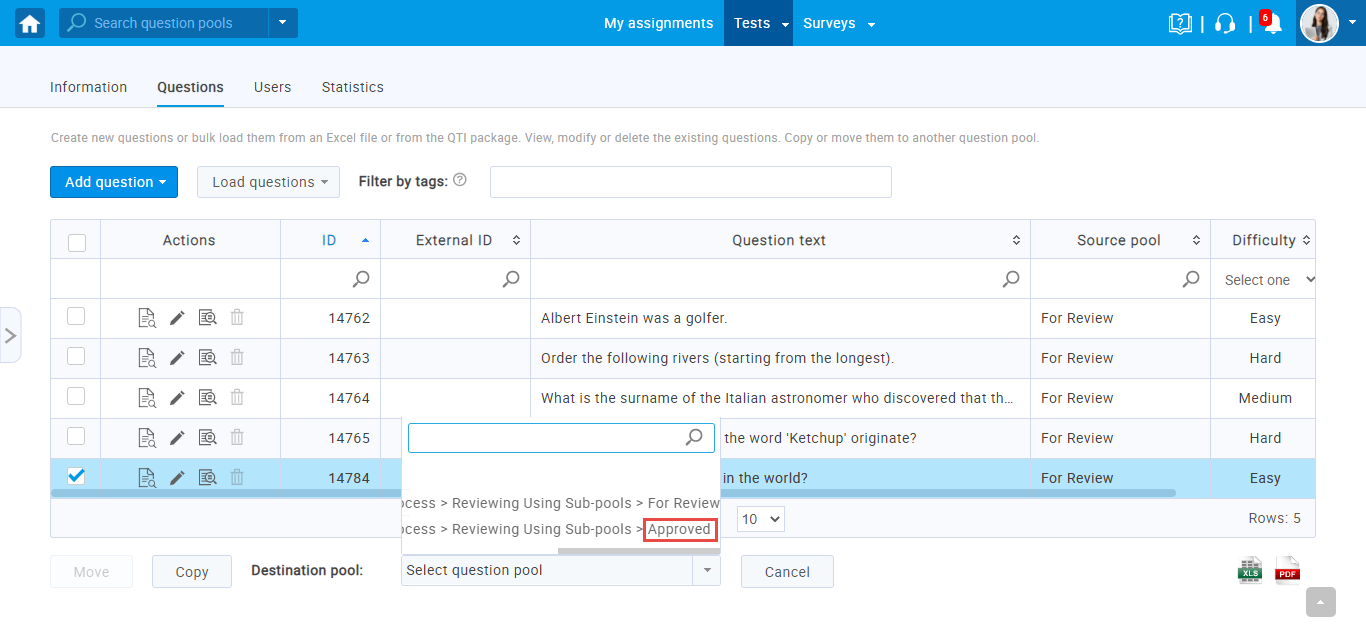Image resolution: width=1366 pixels, height=625 pixels.
Task: Open the Add question dropdown
Action: [x=114, y=182]
